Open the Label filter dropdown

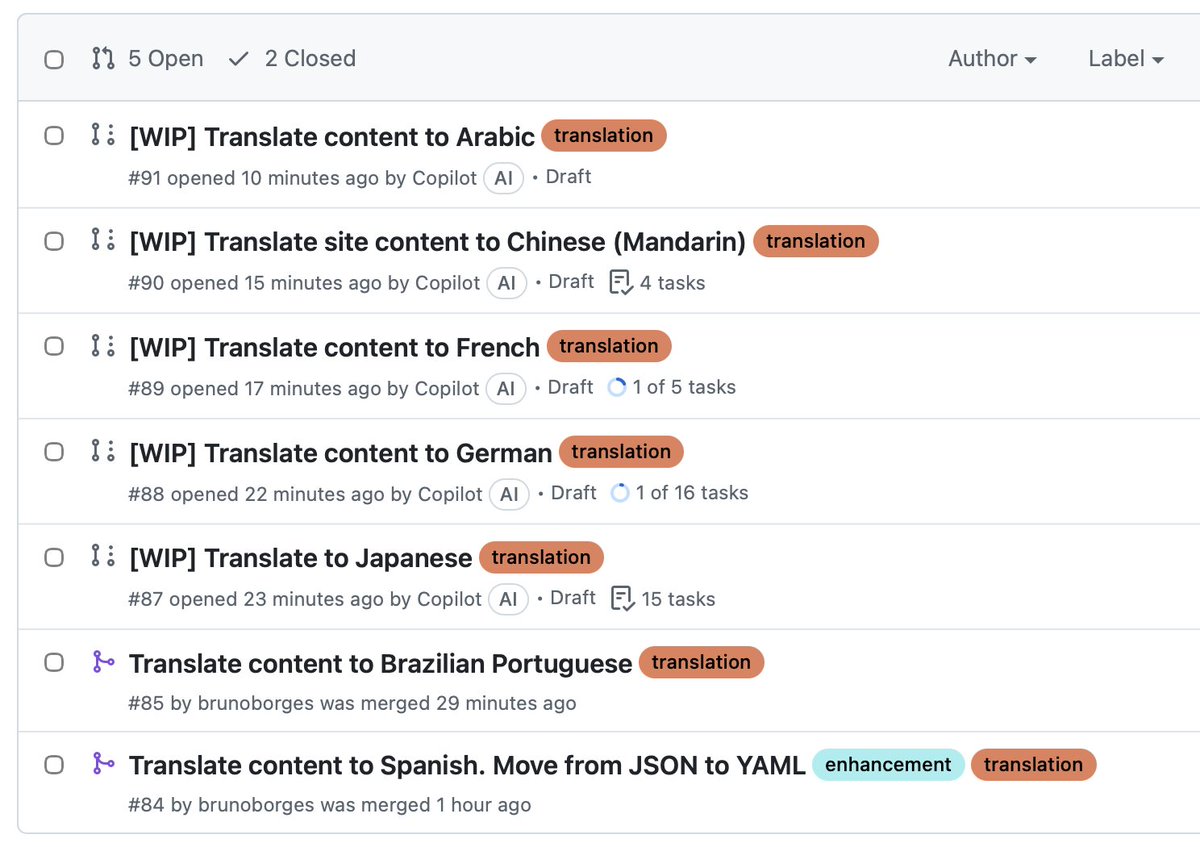(x=1126, y=59)
